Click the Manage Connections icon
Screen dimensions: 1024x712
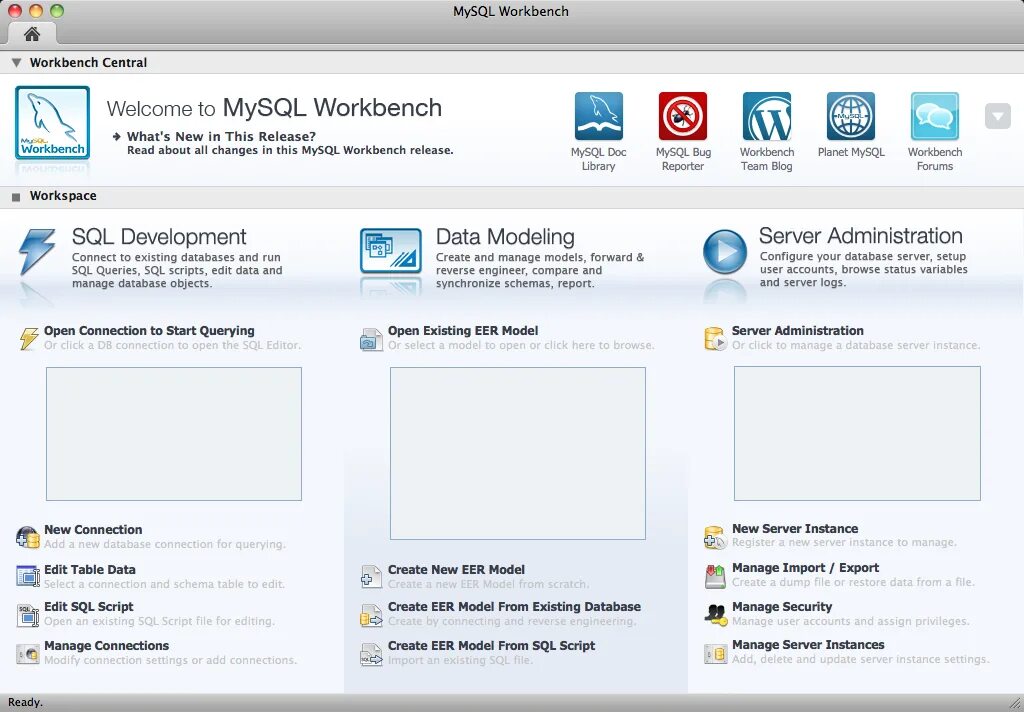[x=28, y=654]
